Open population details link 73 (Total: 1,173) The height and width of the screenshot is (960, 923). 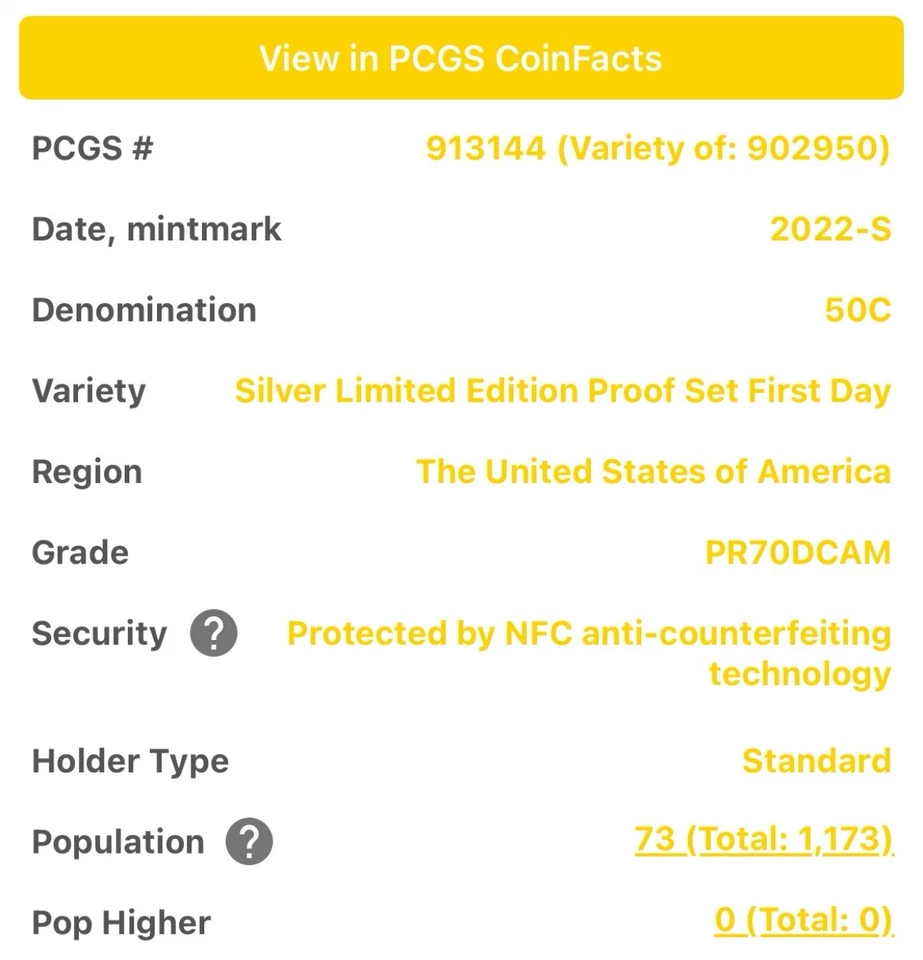click(766, 839)
